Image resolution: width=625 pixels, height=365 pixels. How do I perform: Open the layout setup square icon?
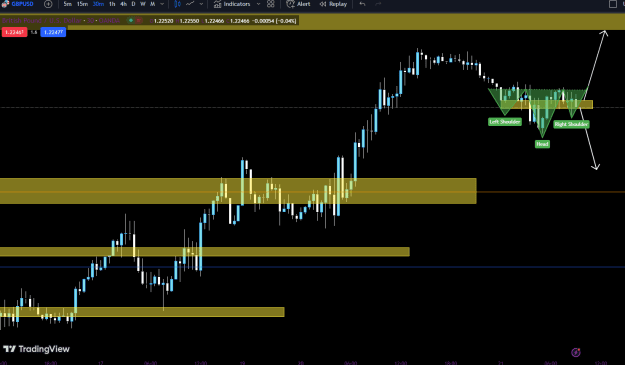pos(613,4)
